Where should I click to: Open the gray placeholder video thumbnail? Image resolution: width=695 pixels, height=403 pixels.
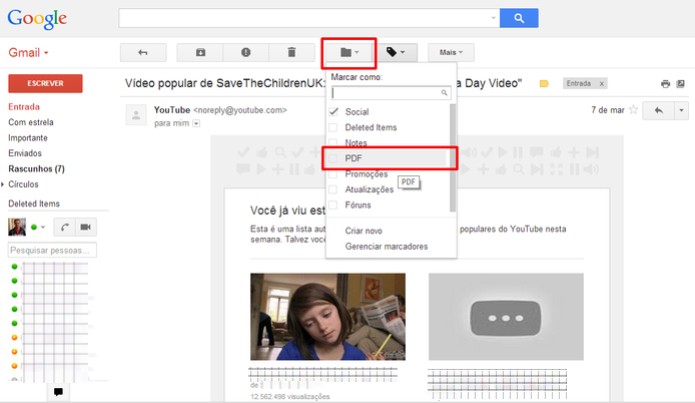tap(506, 317)
